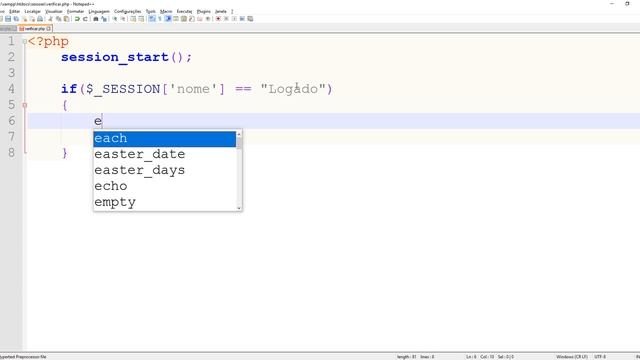Open the Editar menu
Image resolution: width=640 pixels, height=360 pixels.
pos(15,11)
